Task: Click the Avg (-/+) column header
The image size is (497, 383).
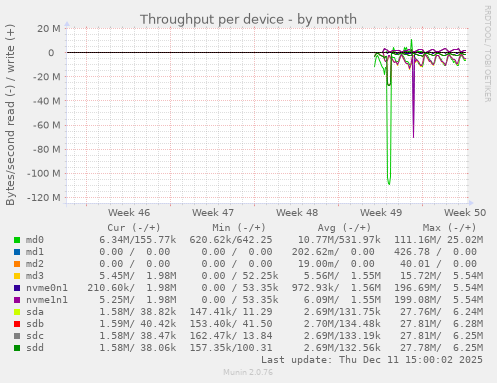Action: [x=344, y=228]
